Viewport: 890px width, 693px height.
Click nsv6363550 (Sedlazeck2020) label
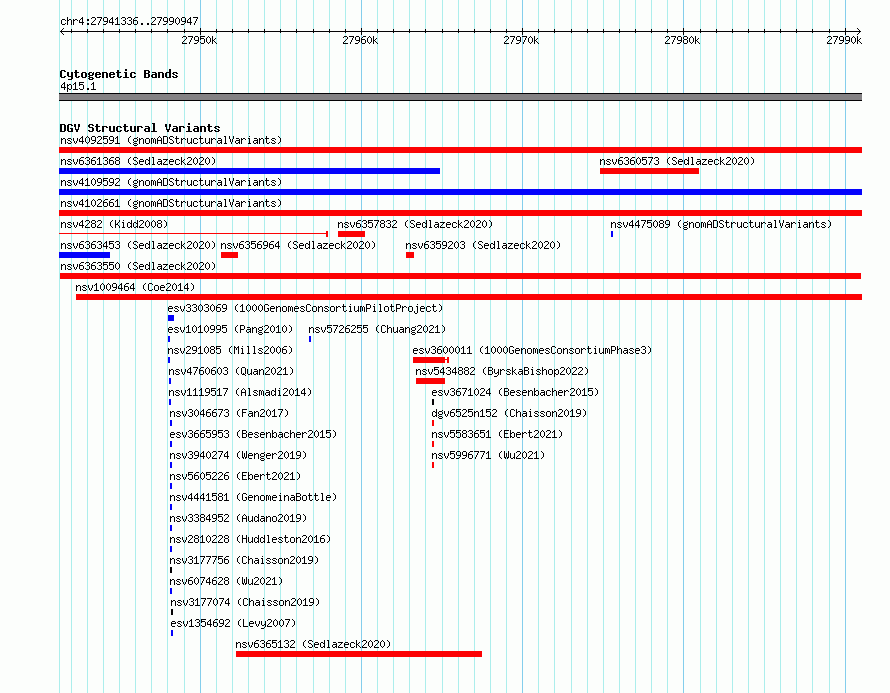click(138, 266)
